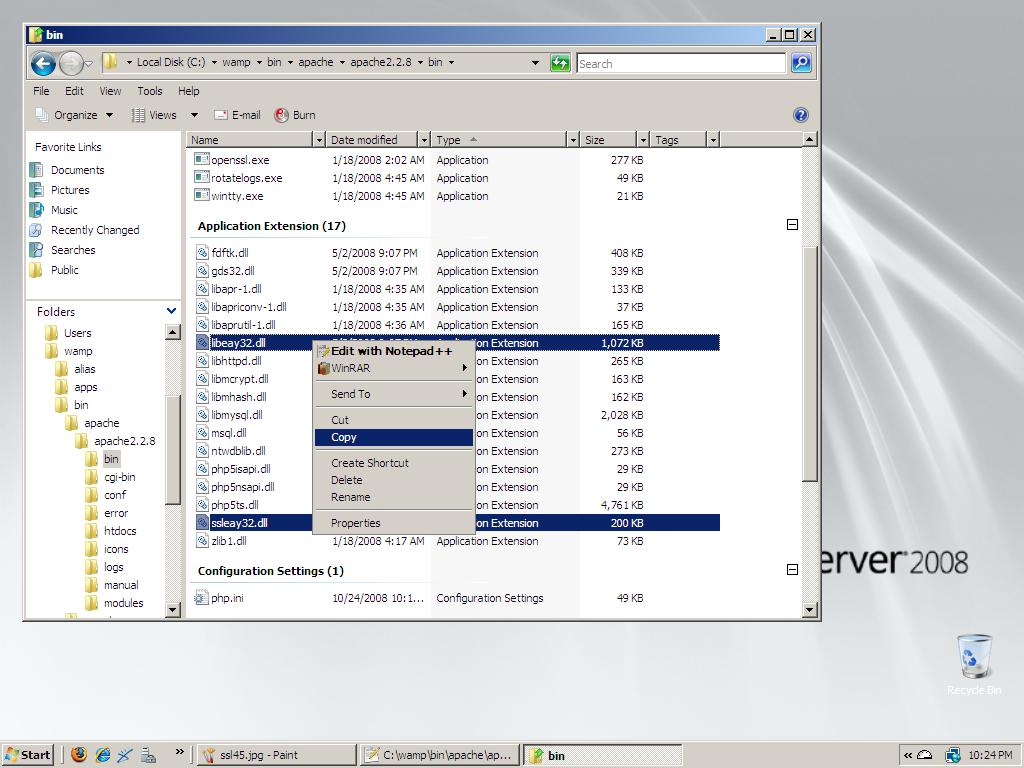
Task: Open Recycle Bin on desktop
Action: click(x=973, y=657)
